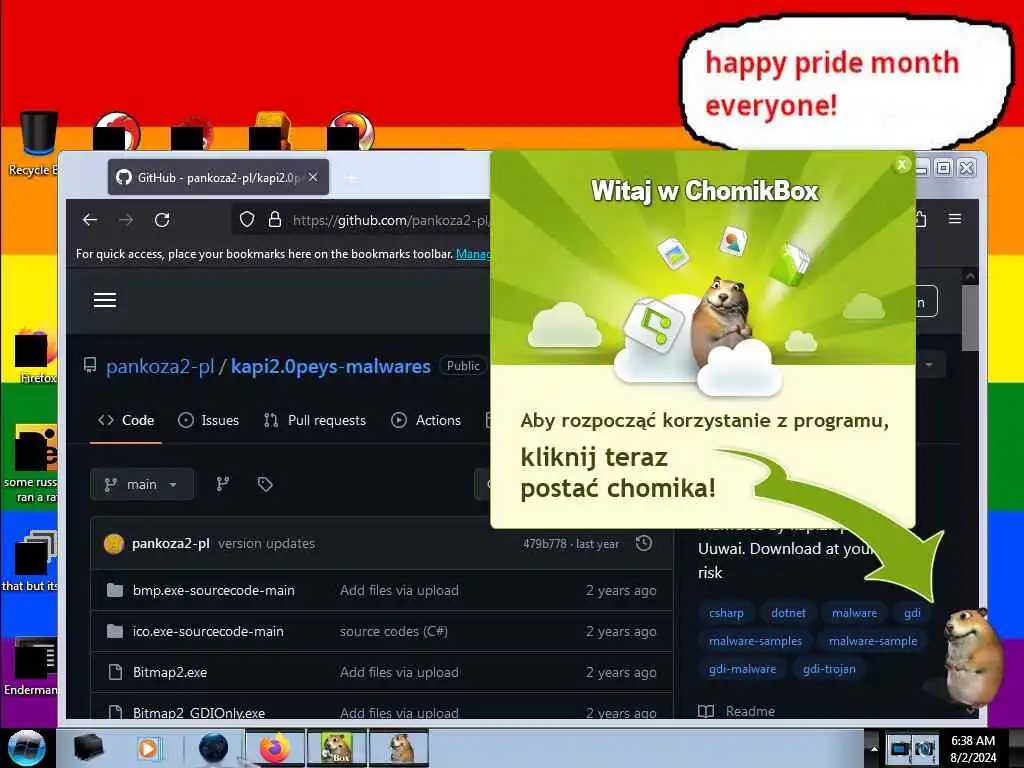Click the hamster character on the desktop

[972, 658]
